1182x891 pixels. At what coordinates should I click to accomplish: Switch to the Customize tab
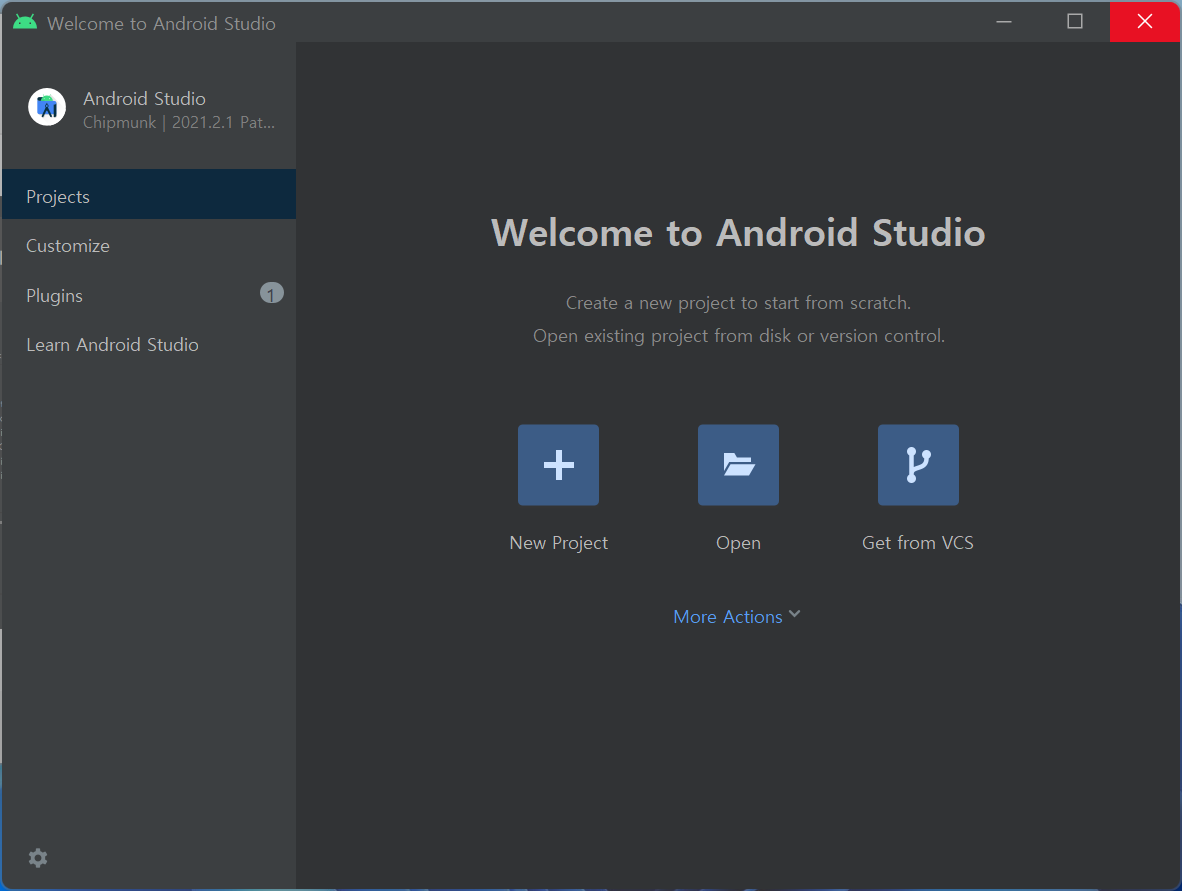click(x=149, y=246)
